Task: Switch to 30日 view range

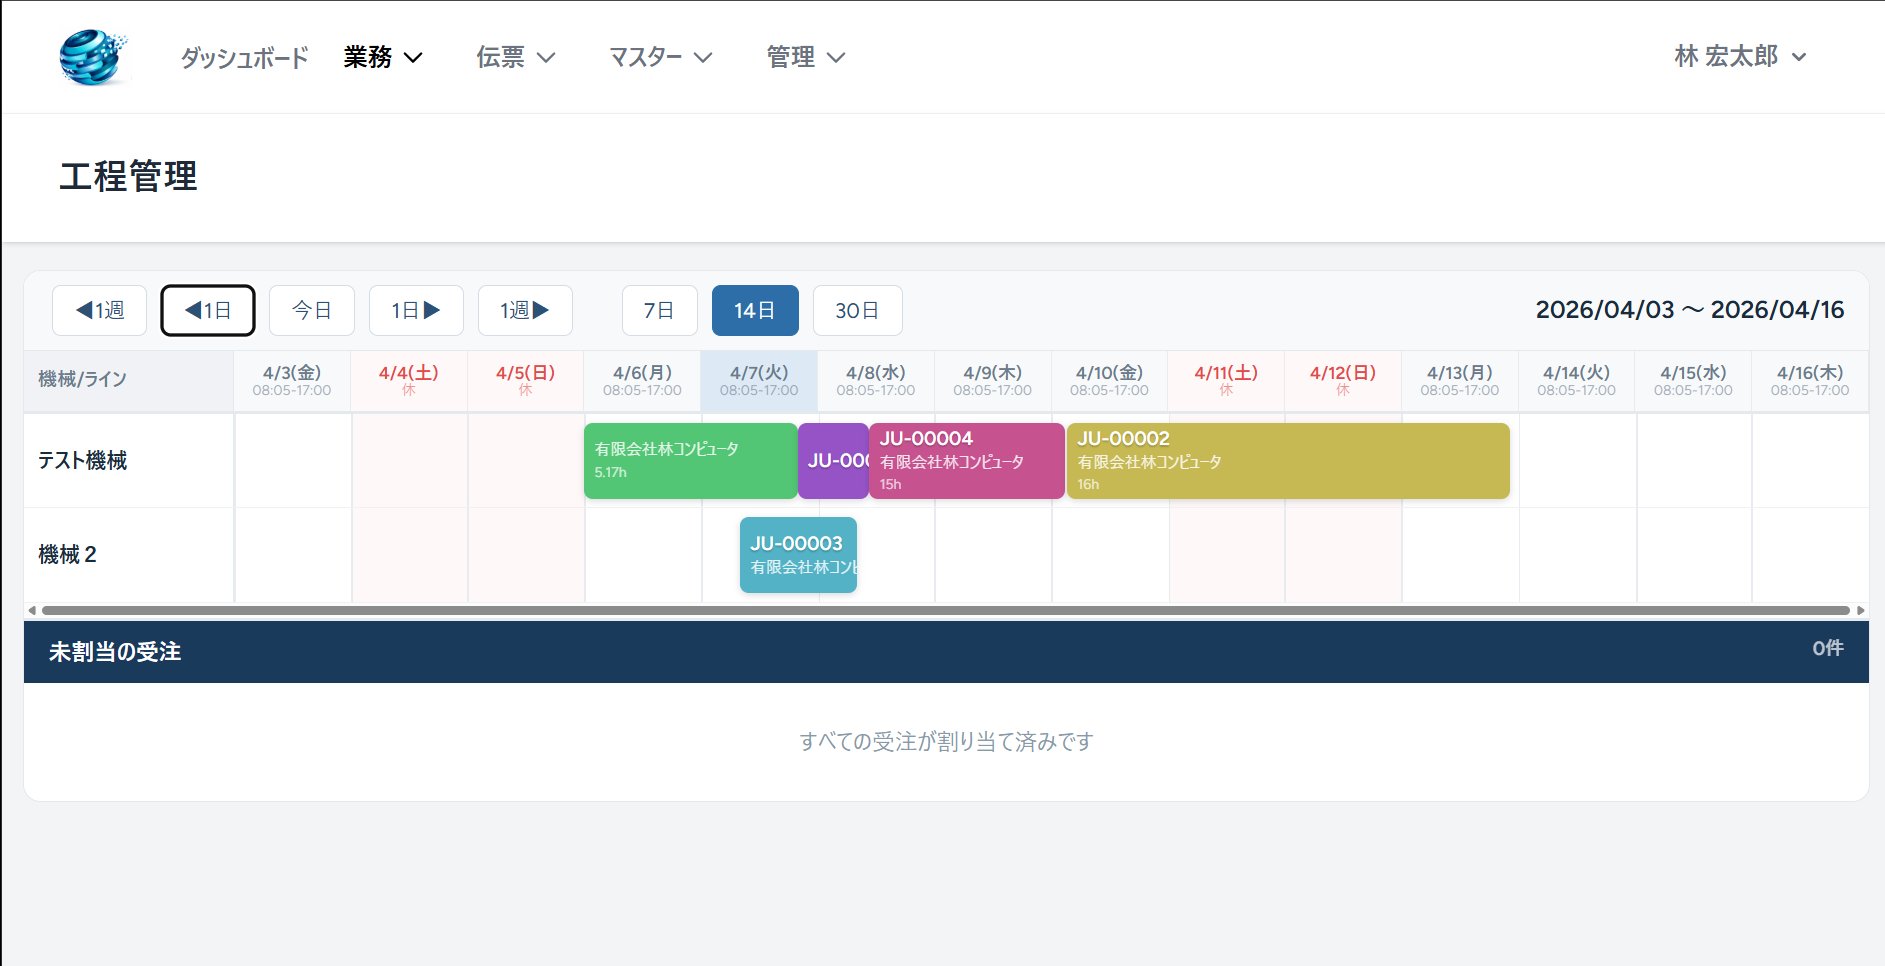Action: tap(857, 310)
